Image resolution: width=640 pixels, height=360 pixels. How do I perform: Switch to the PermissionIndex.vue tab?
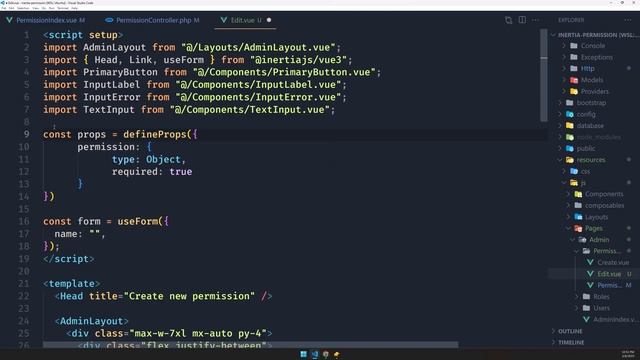point(46,20)
